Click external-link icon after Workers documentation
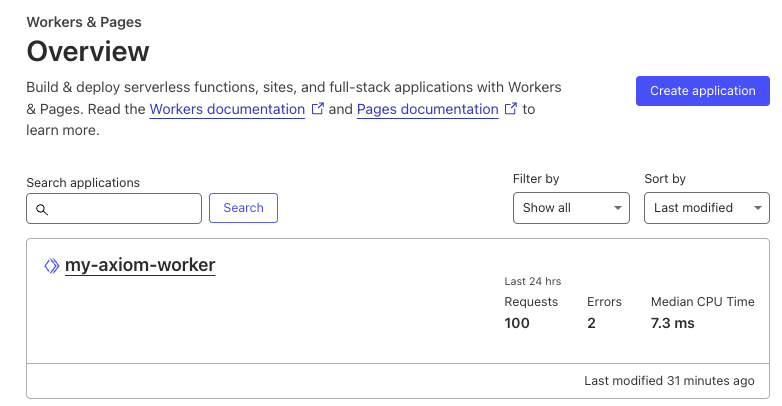This screenshot has height=406, width=782. (318, 108)
